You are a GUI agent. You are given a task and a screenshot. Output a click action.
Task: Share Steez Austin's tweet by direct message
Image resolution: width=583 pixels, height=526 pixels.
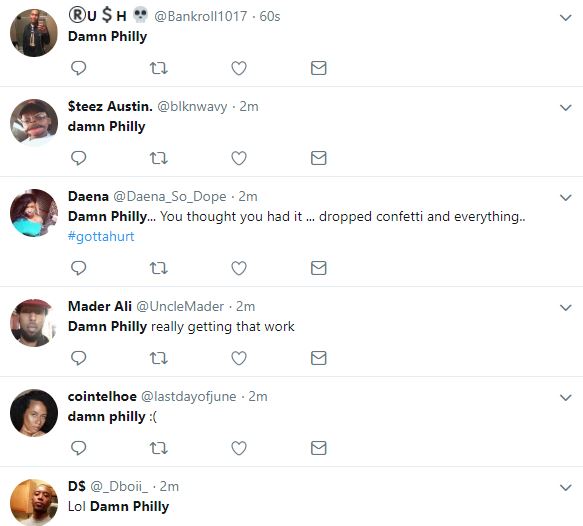(319, 158)
